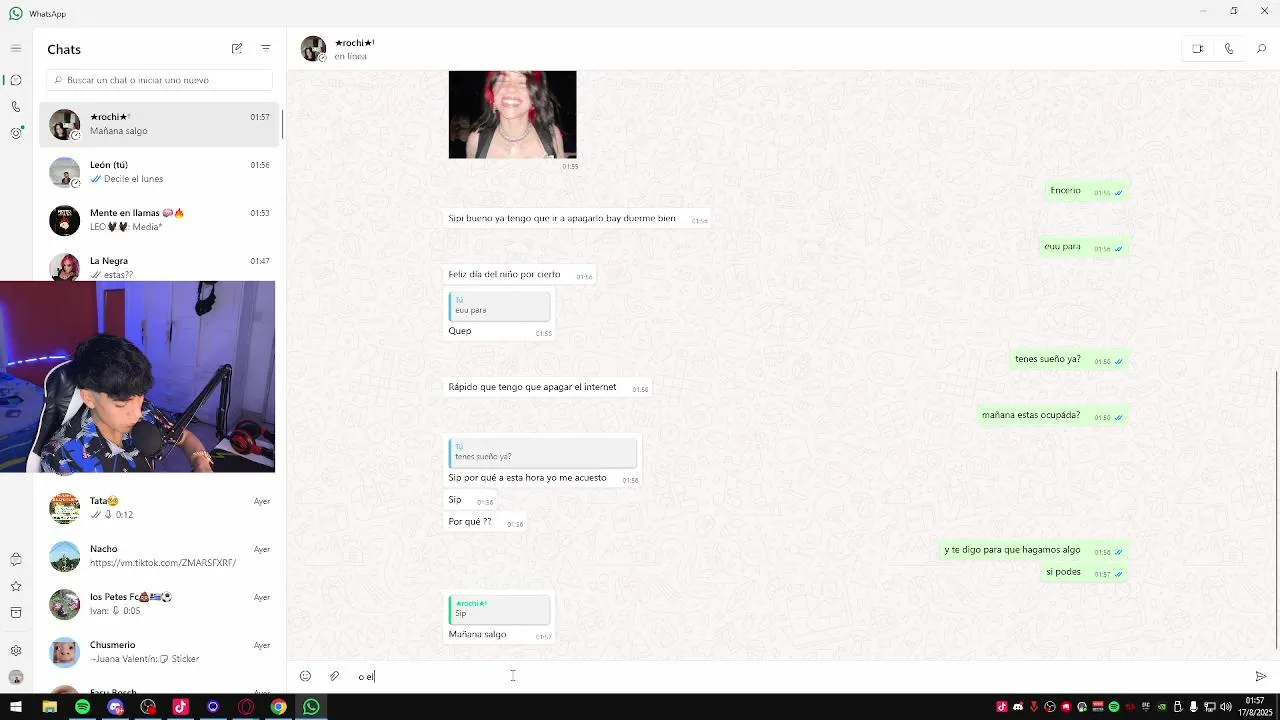Click the NVIDIA tray icon
The height and width of the screenshot is (720, 1280).
click(x=1161, y=707)
